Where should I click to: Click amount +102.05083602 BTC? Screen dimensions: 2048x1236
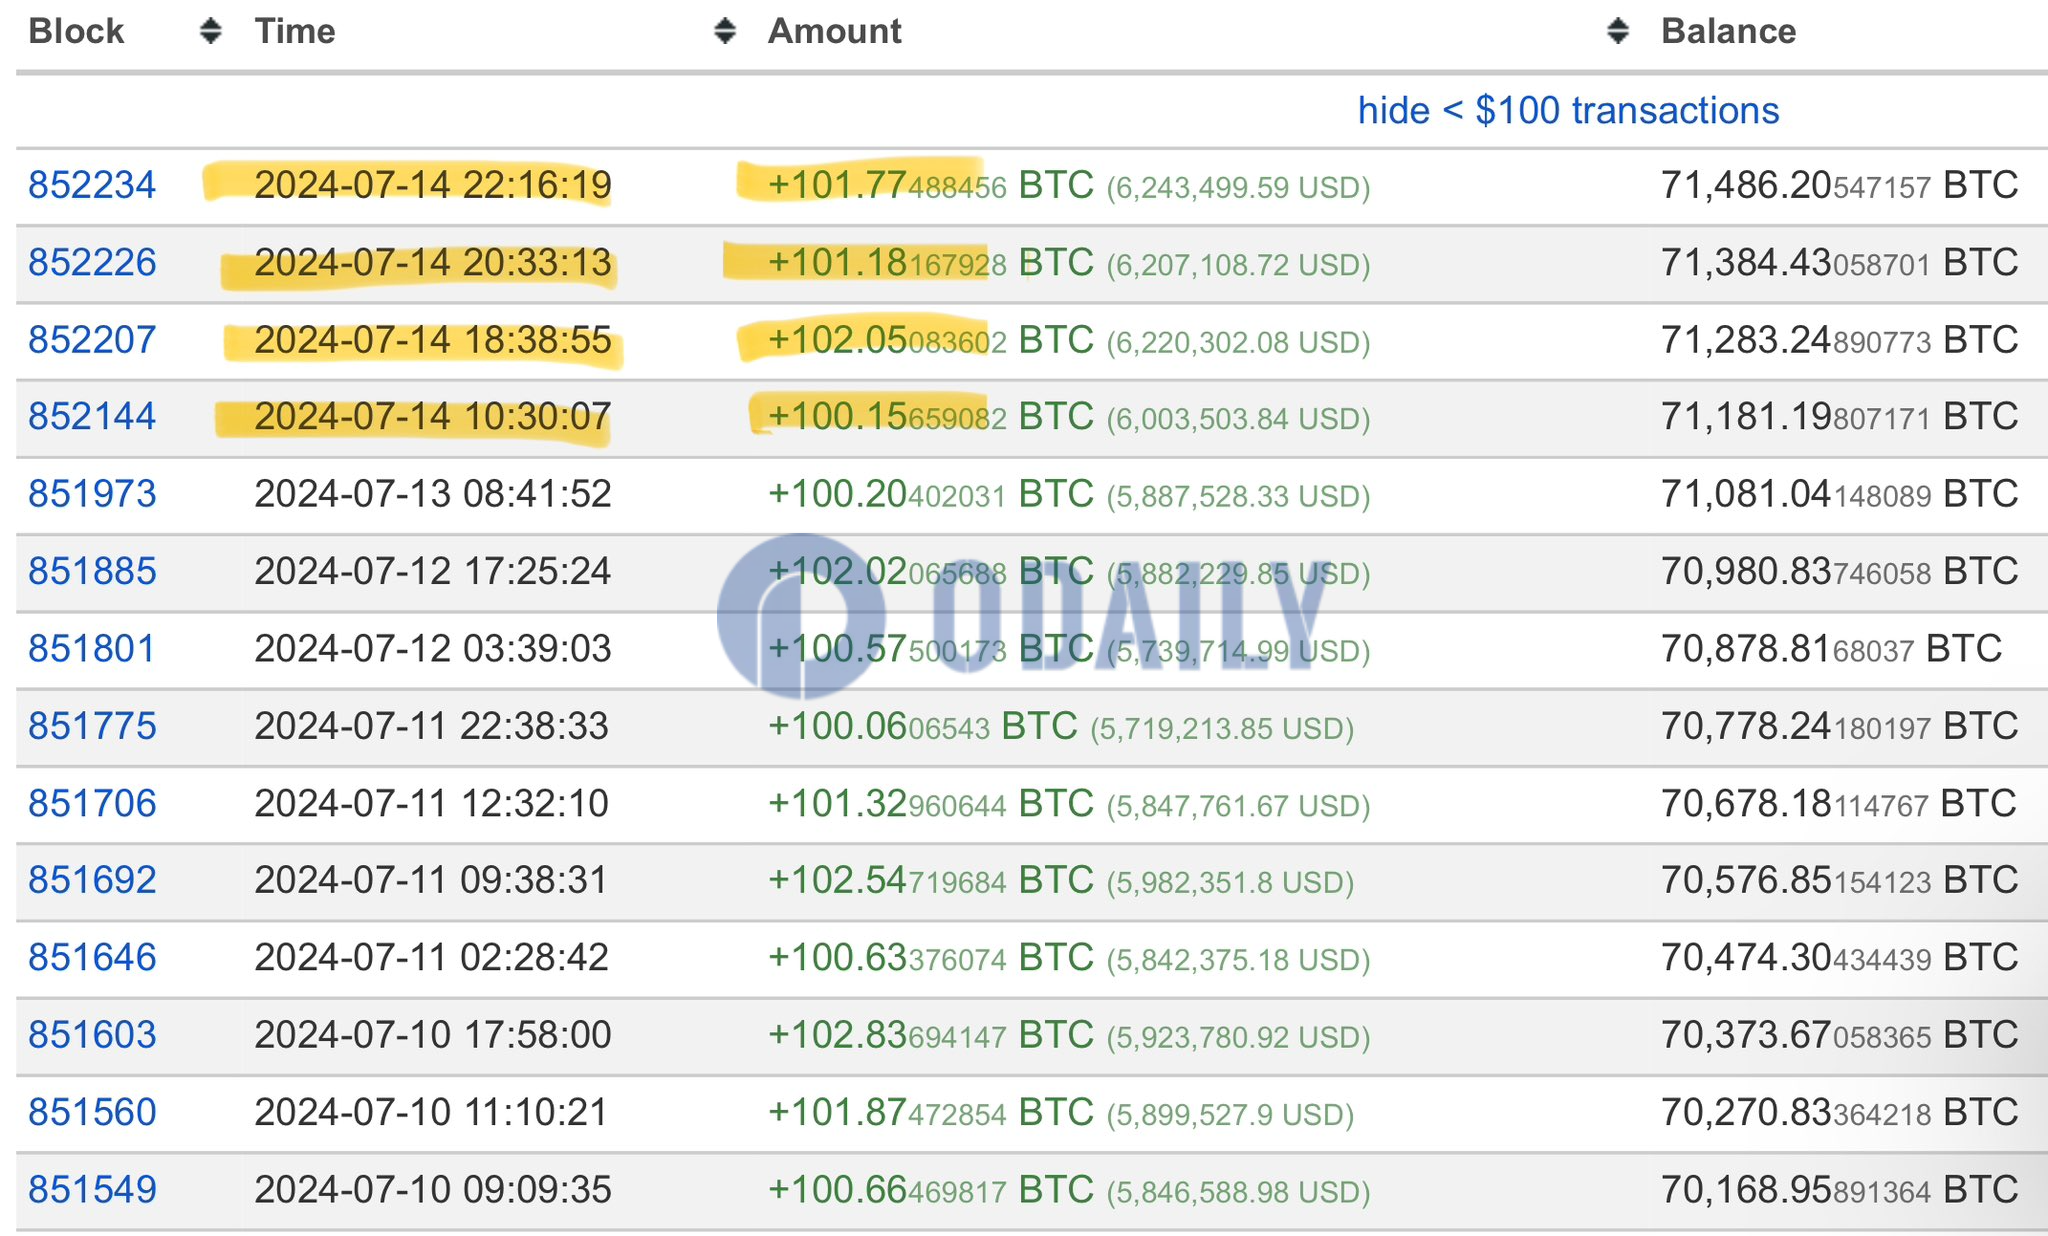[931, 340]
